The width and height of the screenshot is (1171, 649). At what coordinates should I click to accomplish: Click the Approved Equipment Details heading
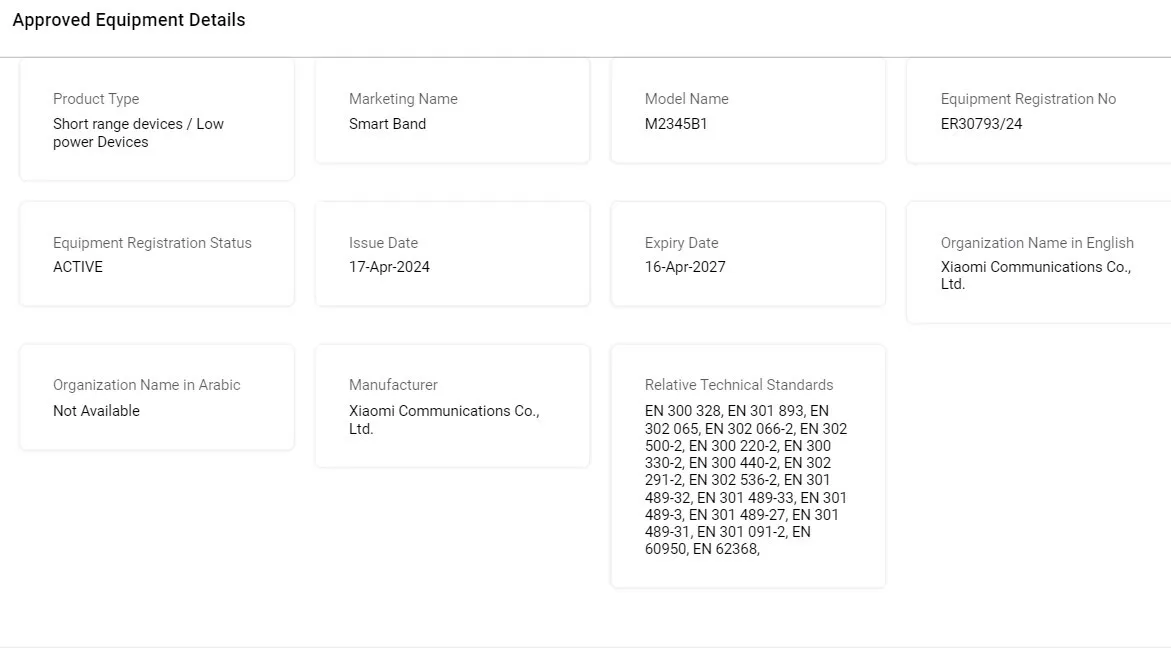click(x=129, y=20)
